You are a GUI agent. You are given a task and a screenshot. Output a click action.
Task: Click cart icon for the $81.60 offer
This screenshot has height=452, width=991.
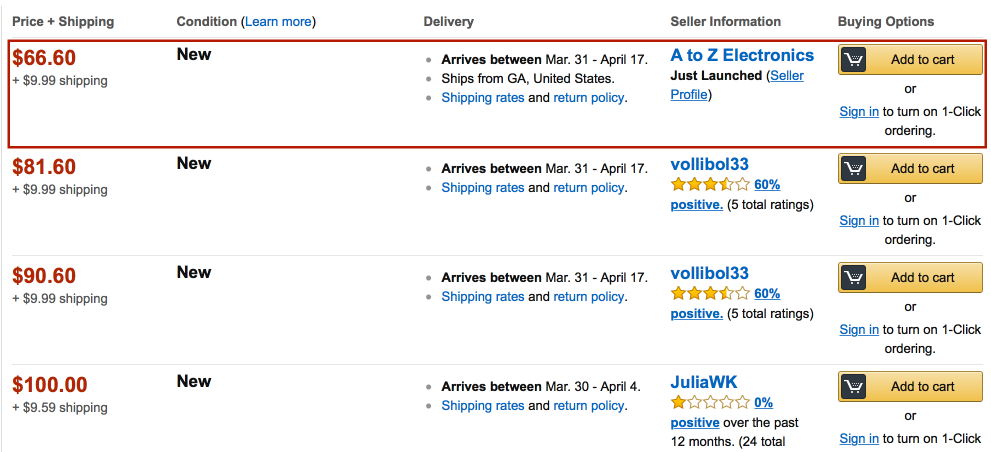[853, 168]
